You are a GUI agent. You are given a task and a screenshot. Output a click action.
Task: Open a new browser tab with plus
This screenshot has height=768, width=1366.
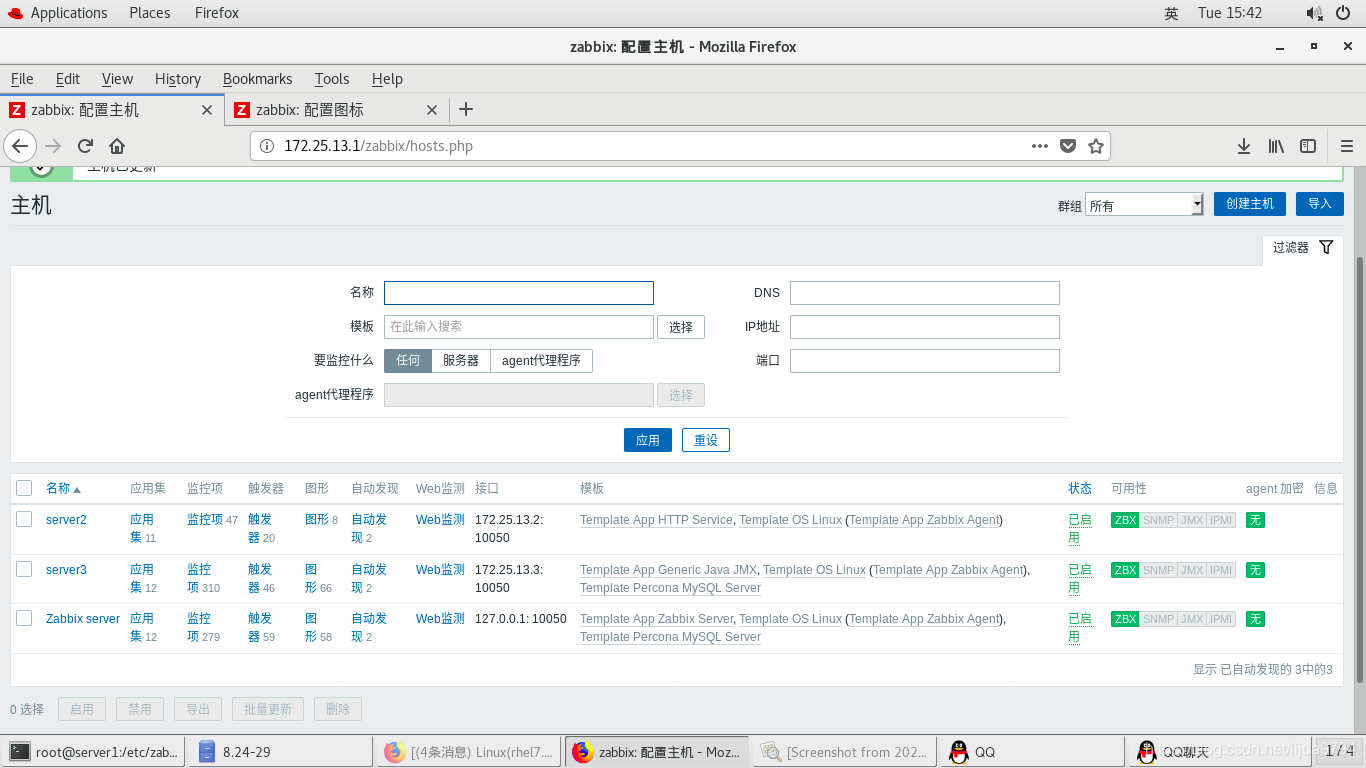tap(465, 109)
